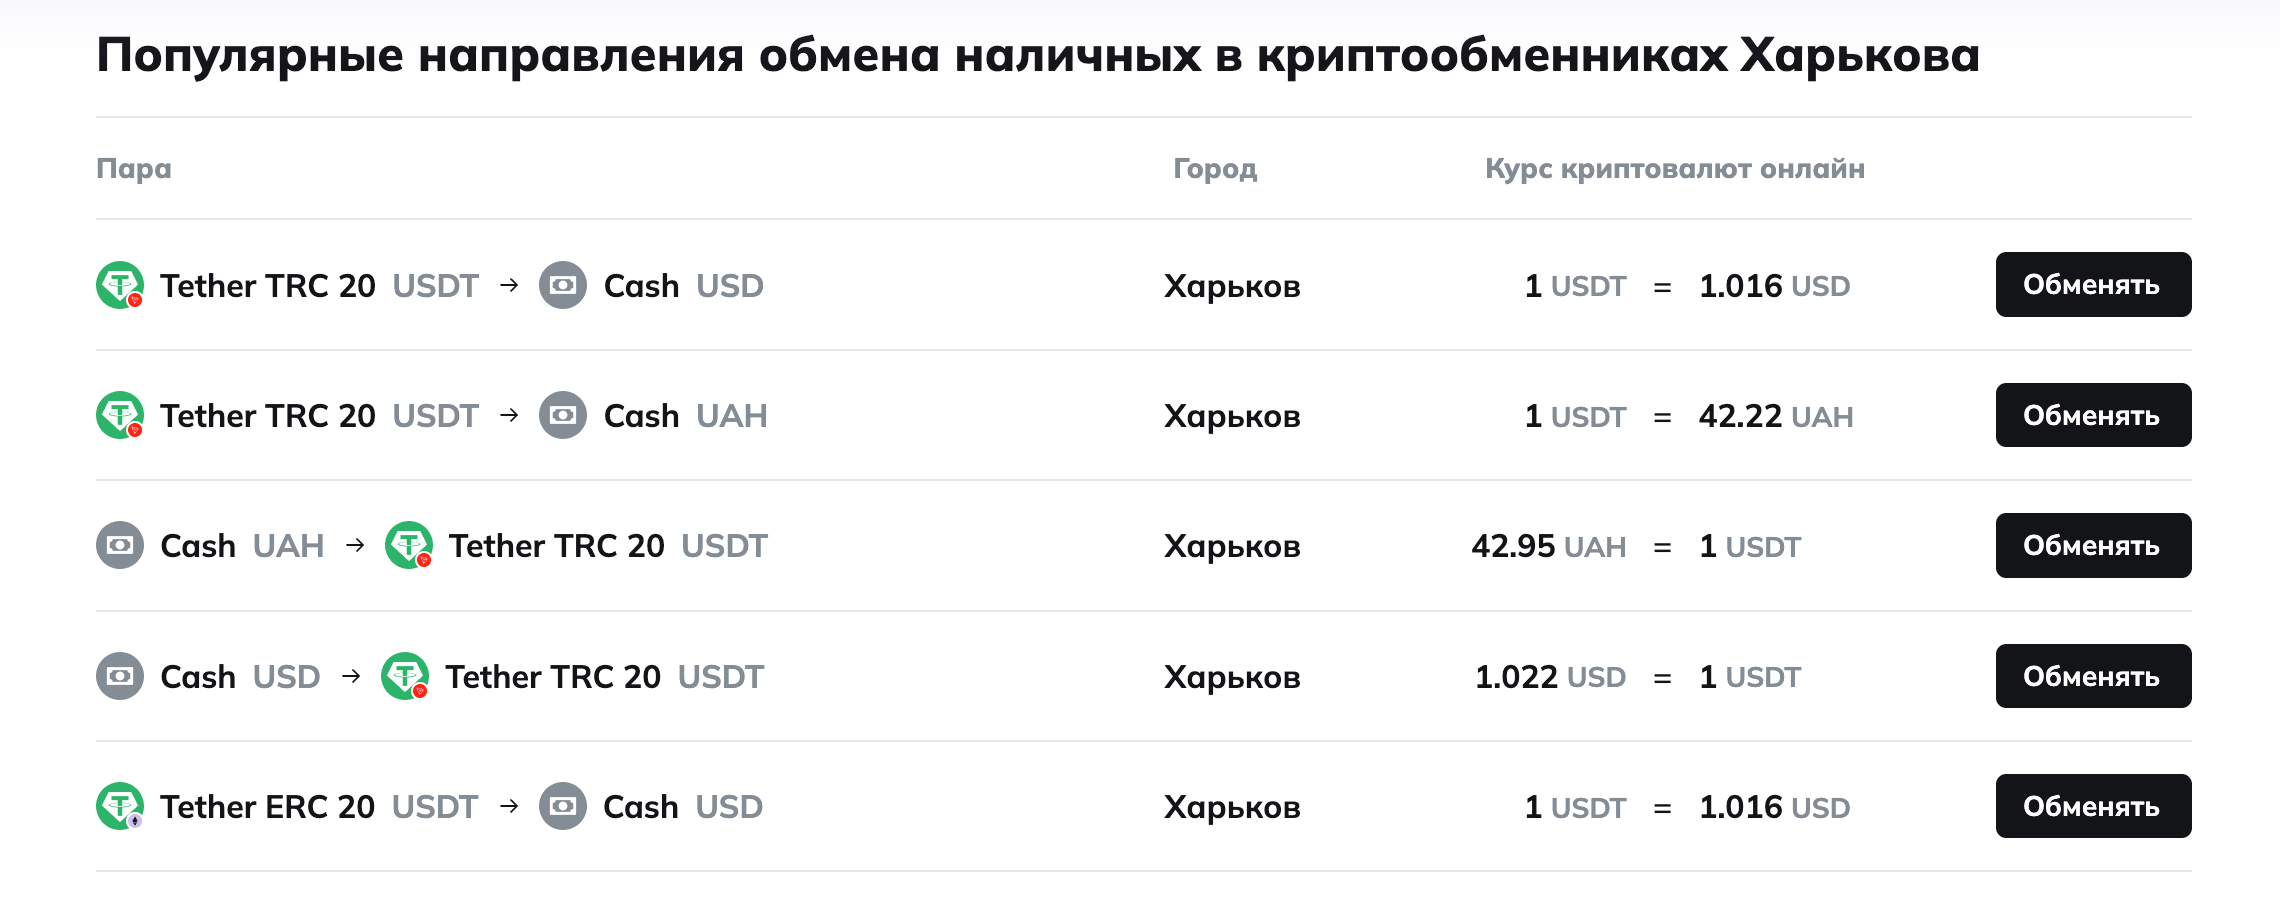Click the Cash USD icon in first row

click(563, 285)
